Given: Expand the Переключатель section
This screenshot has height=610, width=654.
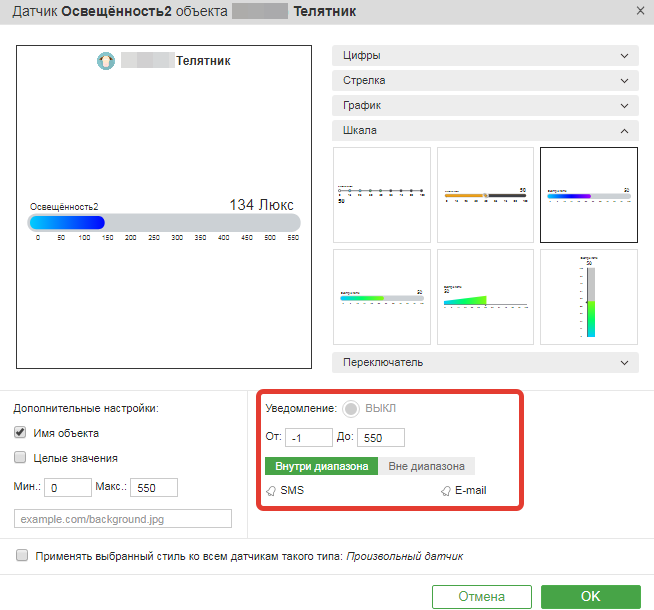Looking at the screenshot, I should tap(485, 362).
